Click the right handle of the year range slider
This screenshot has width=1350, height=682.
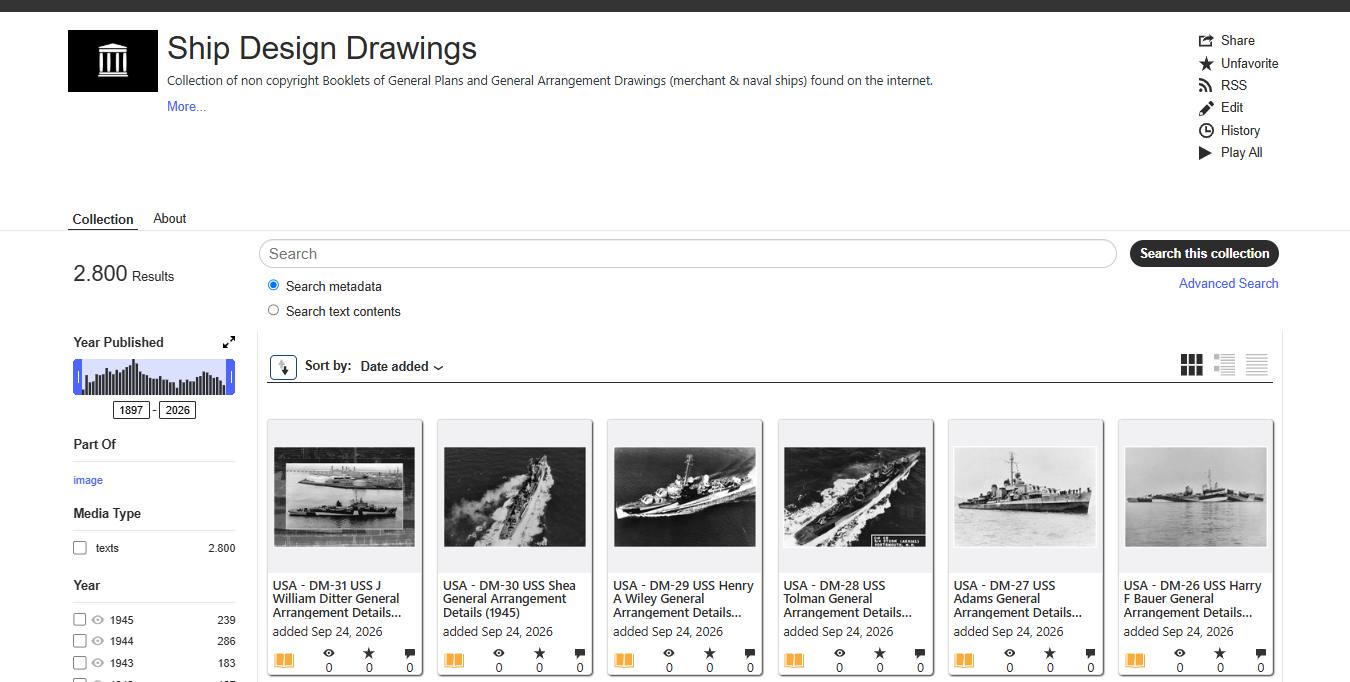click(231, 377)
